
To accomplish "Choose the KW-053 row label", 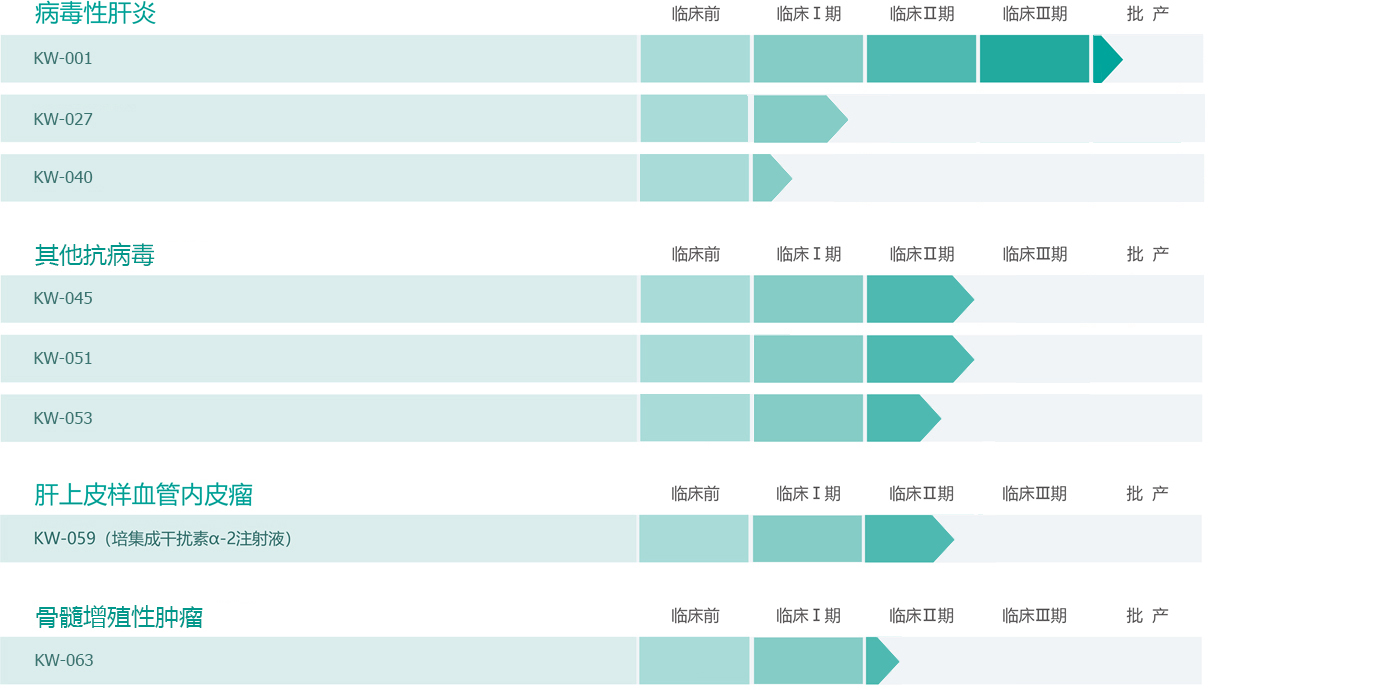I will coord(63,418).
